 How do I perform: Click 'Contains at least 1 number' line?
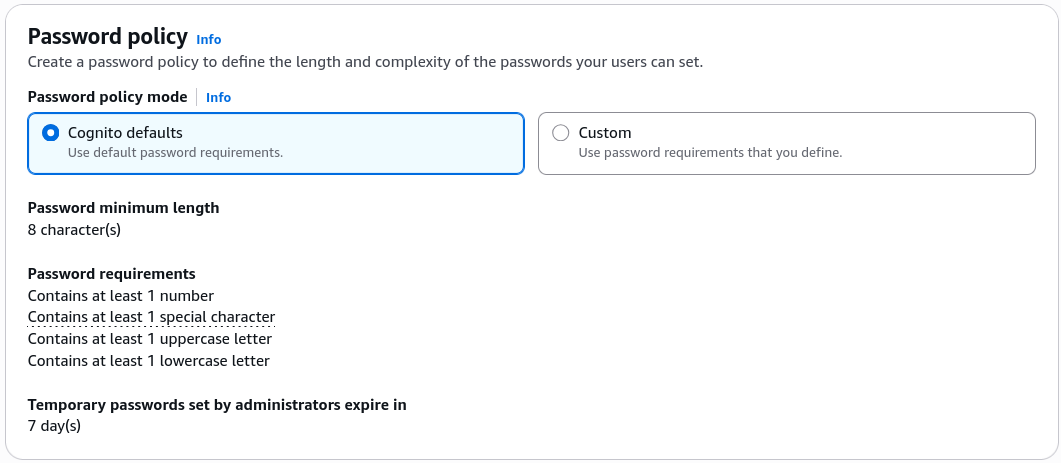click(x=120, y=296)
